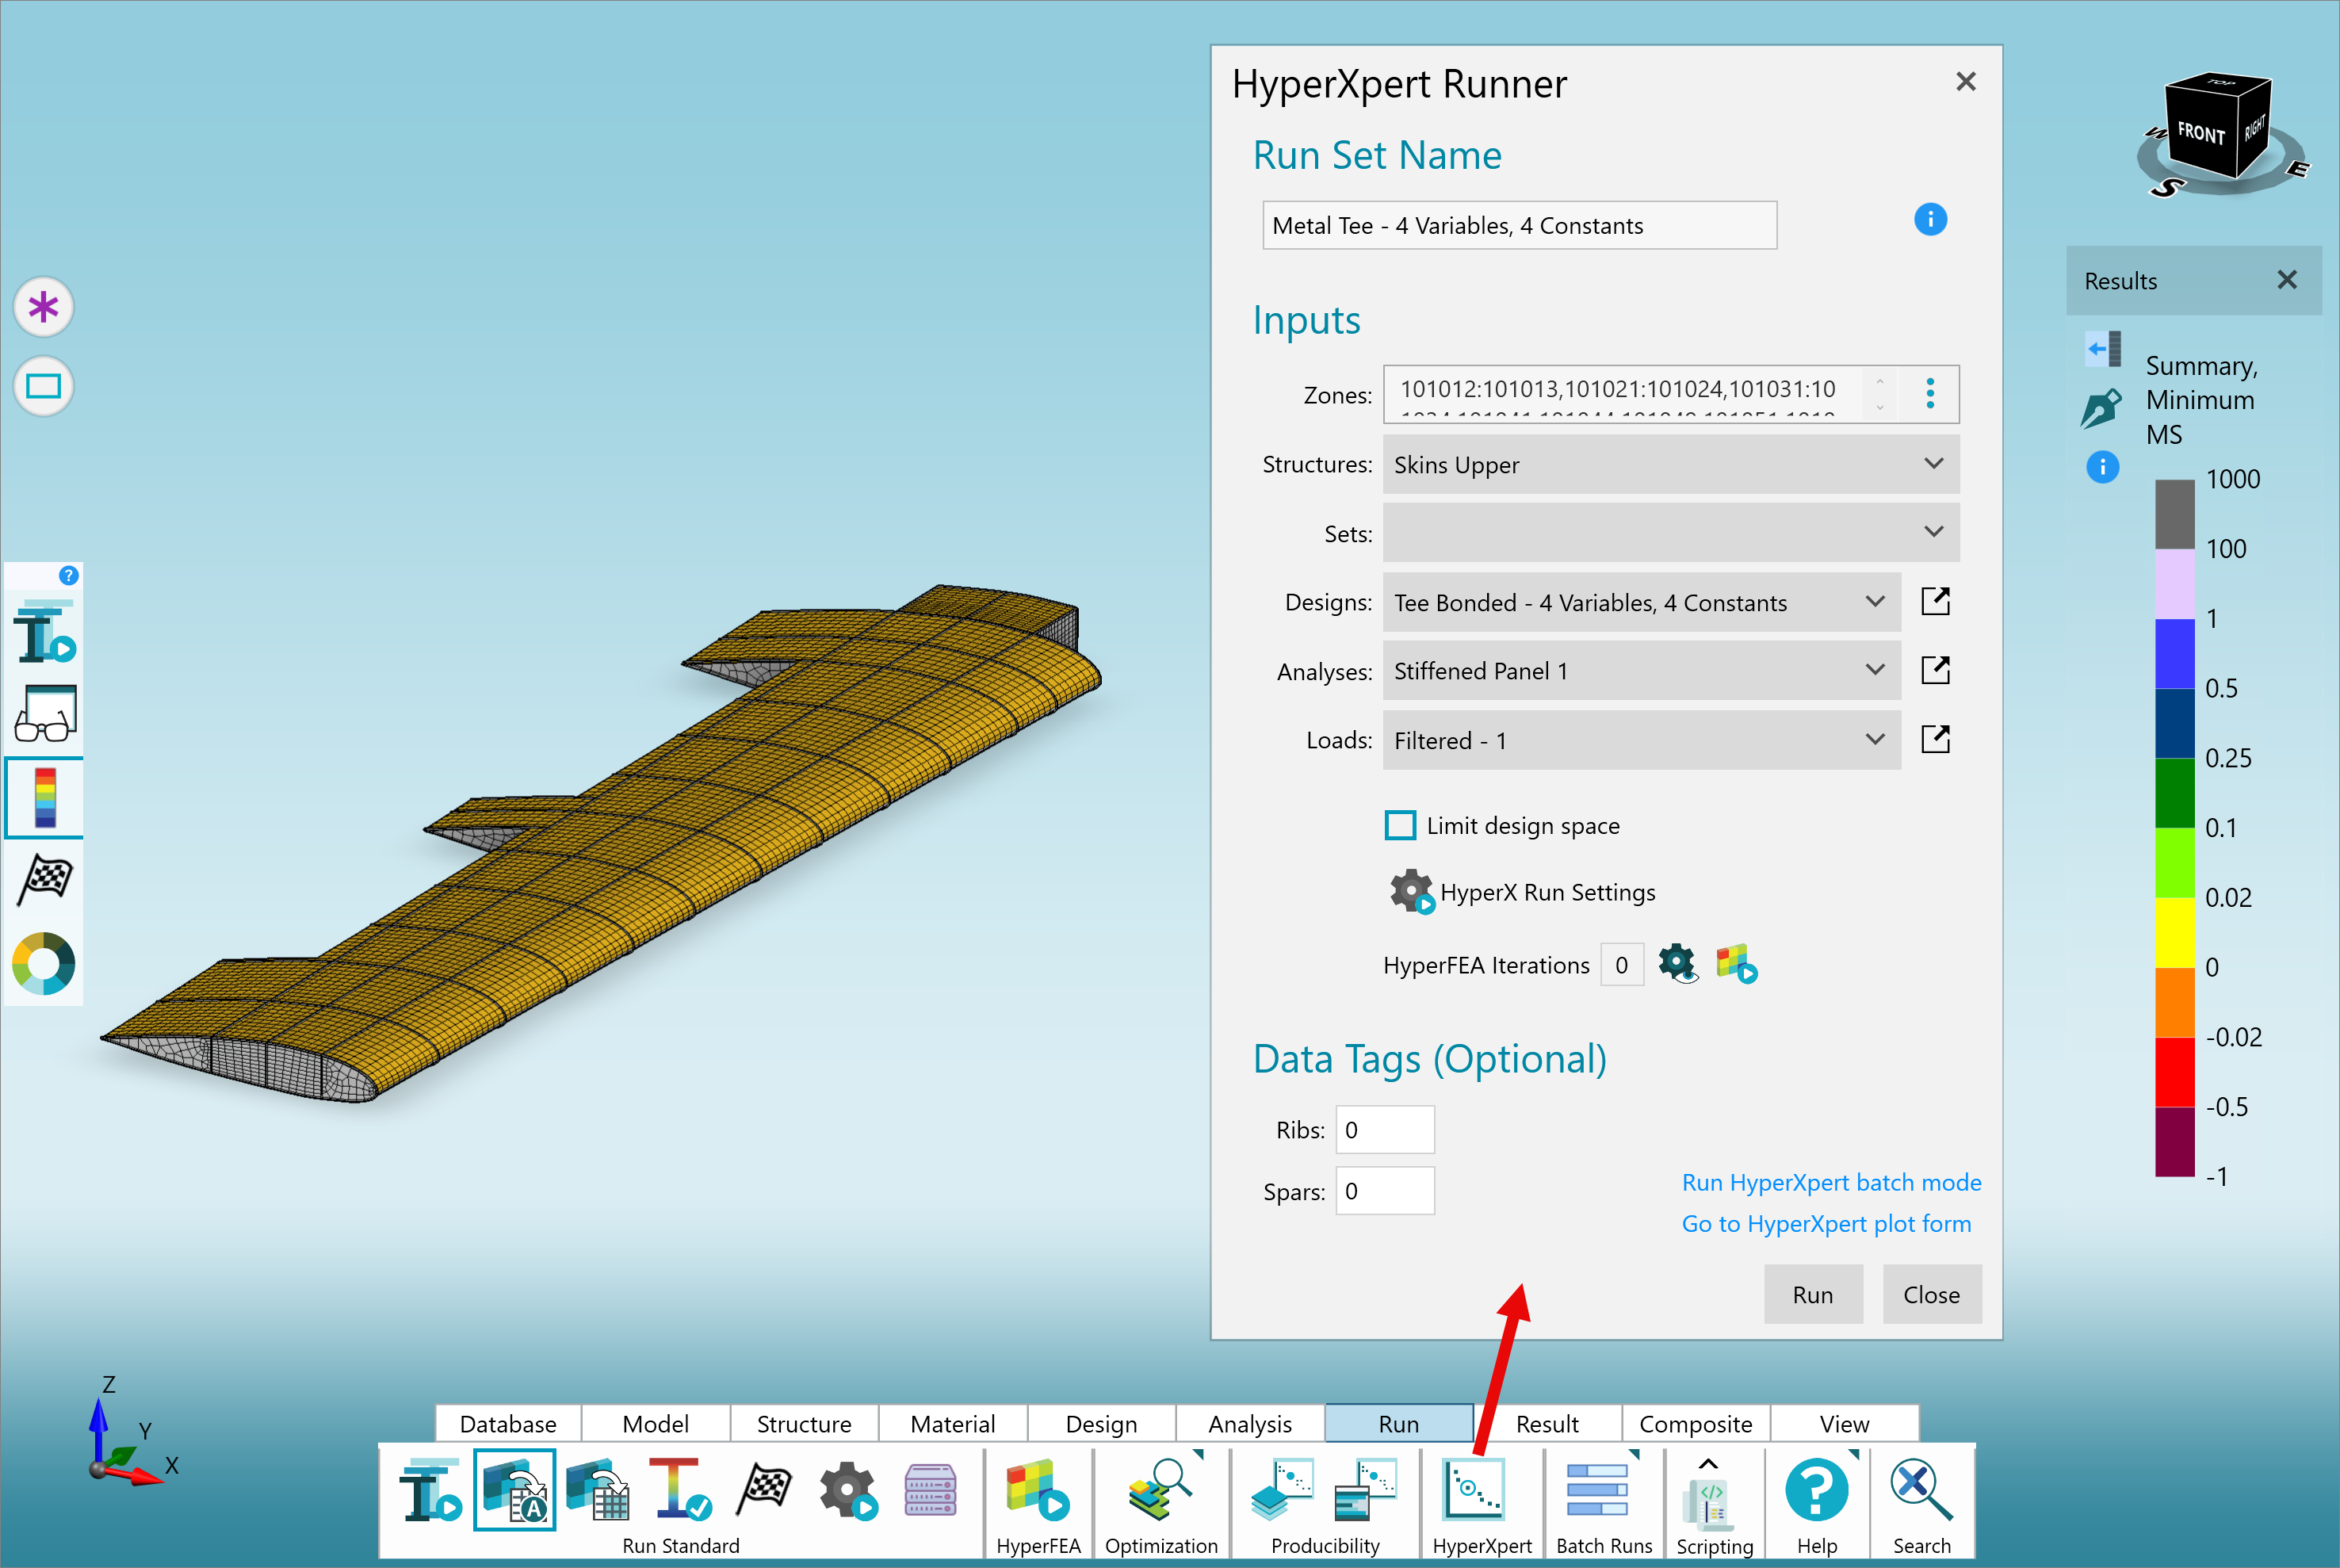Enable the Limit design space checkbox
This screenshot has width=2340, height=1568.
point(1400,825)
